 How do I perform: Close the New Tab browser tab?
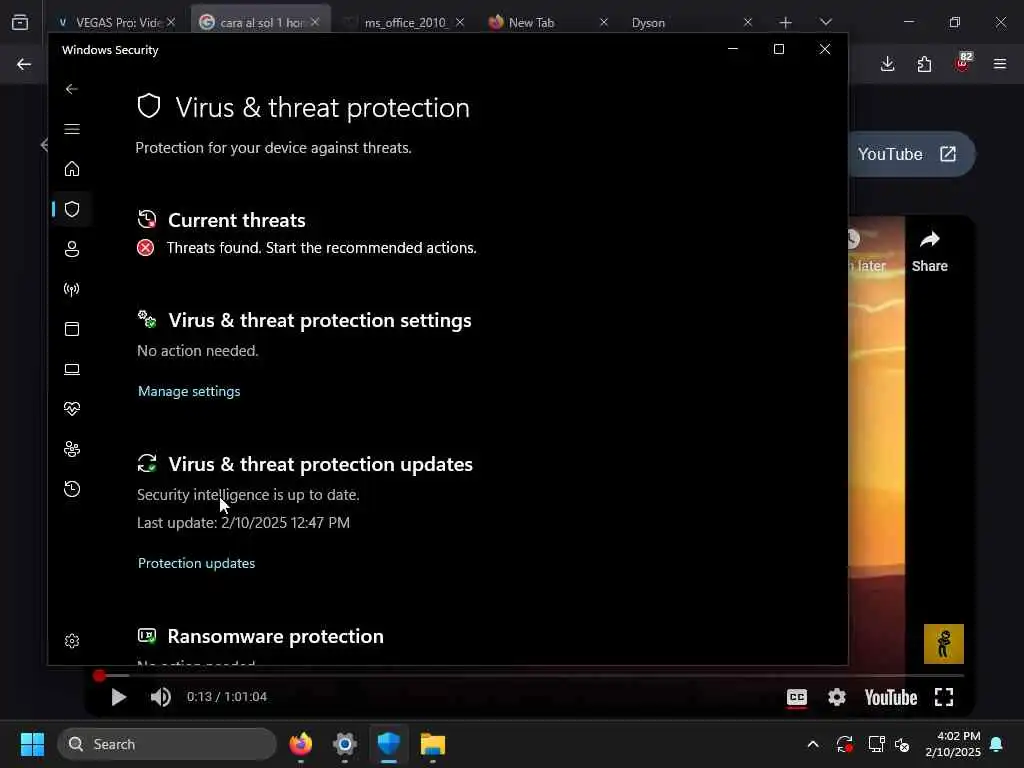tap(603, 22)
